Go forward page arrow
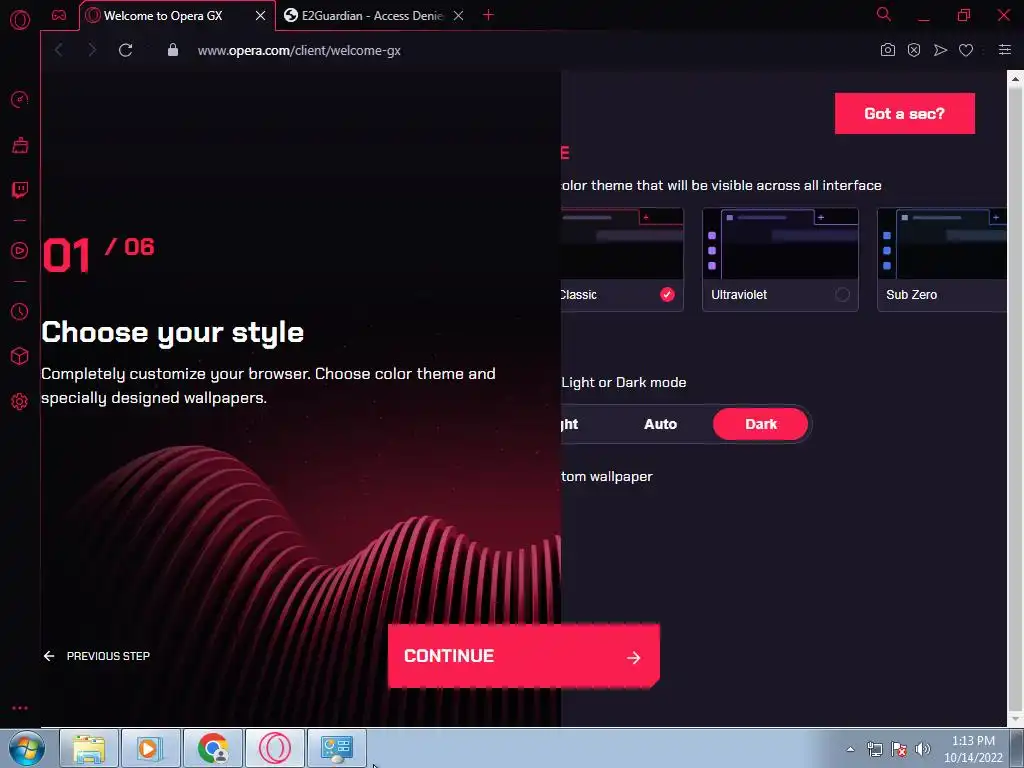1024x768 pixels. (x=92, y=50)
